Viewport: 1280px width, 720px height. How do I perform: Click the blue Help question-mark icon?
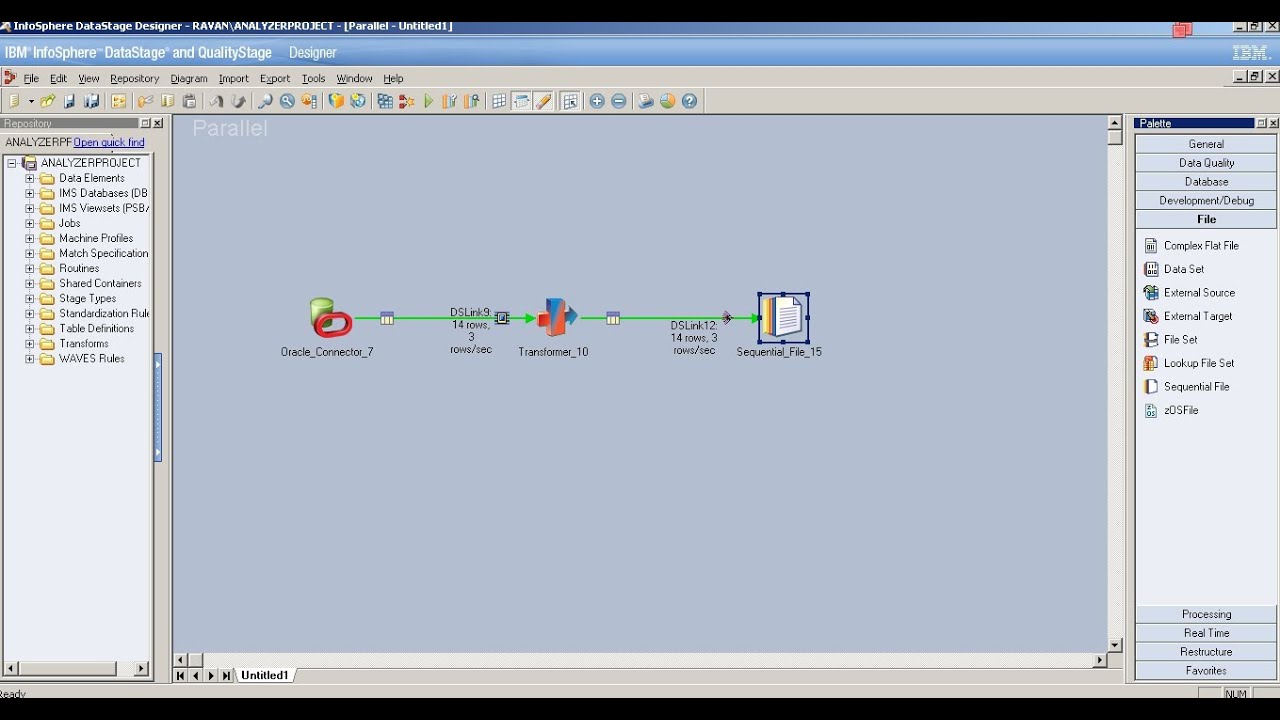[690, 101]
